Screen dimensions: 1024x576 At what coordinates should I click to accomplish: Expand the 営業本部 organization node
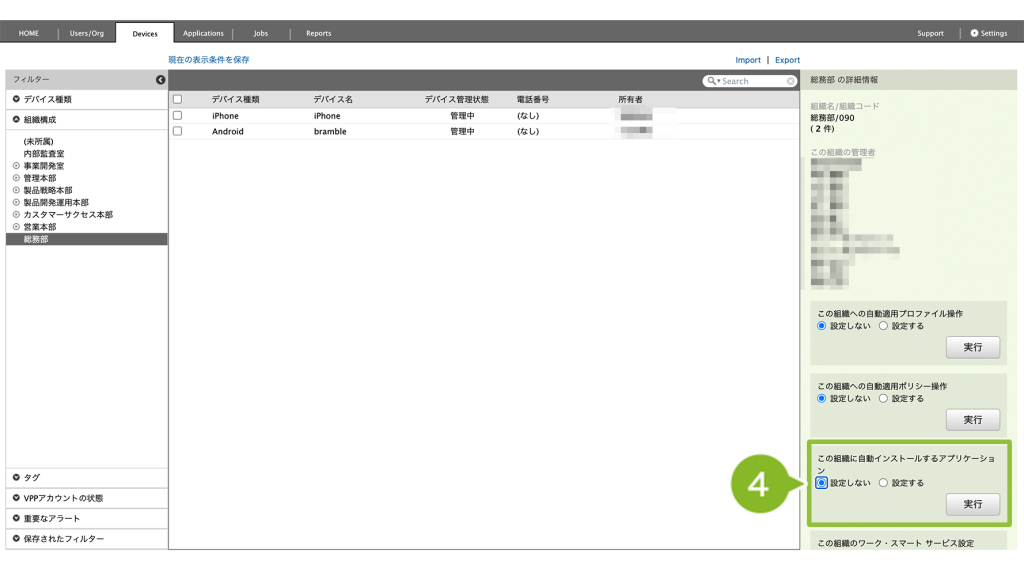16,227
